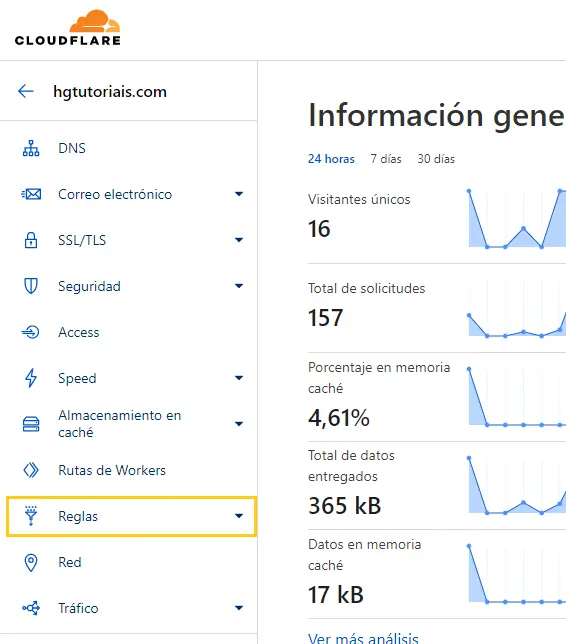Select the 24 horas range
The image size is (566, 644).
click(331, 159)
